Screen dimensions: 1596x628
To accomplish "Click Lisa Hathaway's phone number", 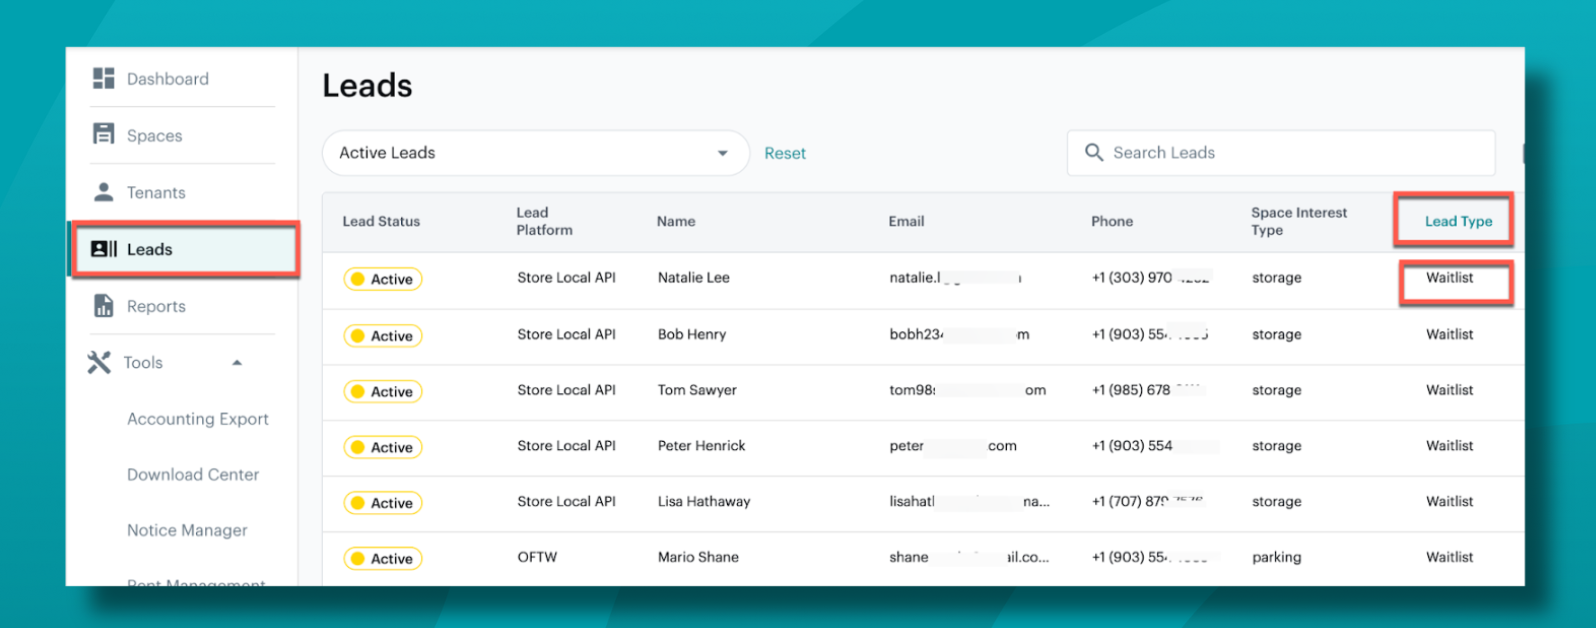I will coord(1148,502).
